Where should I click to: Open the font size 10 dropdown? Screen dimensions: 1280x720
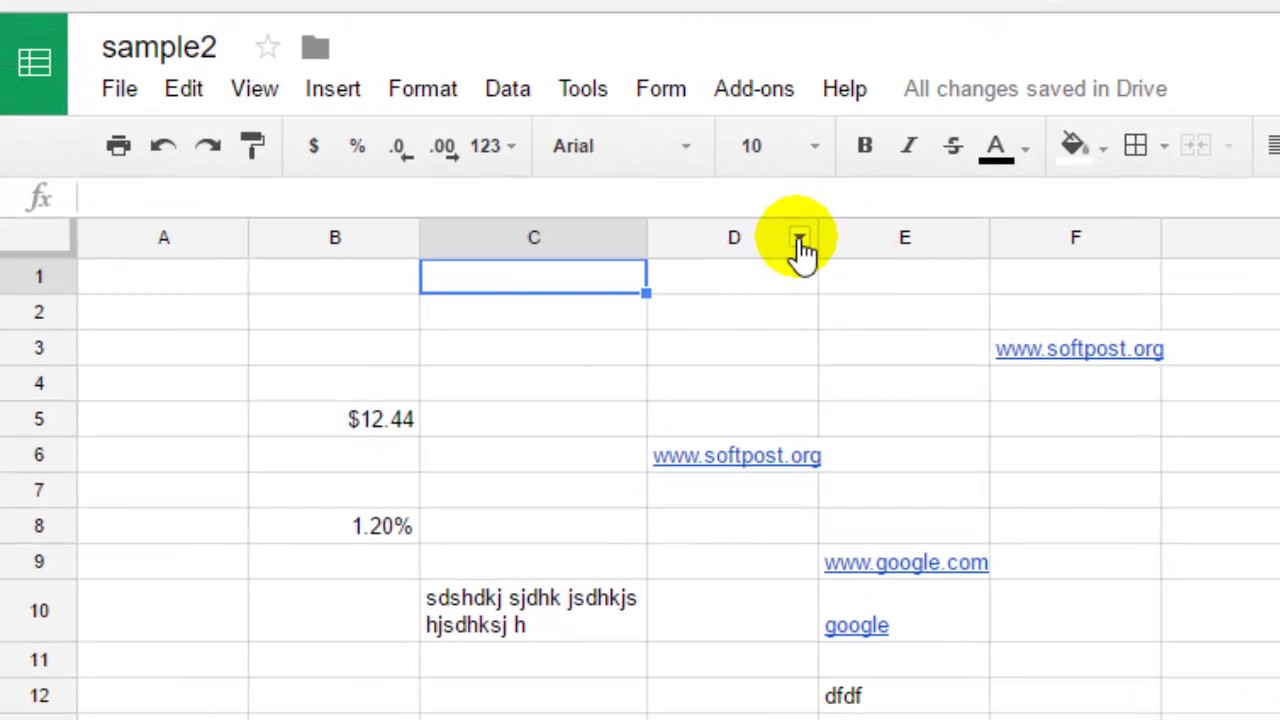(x=780, y=146)
